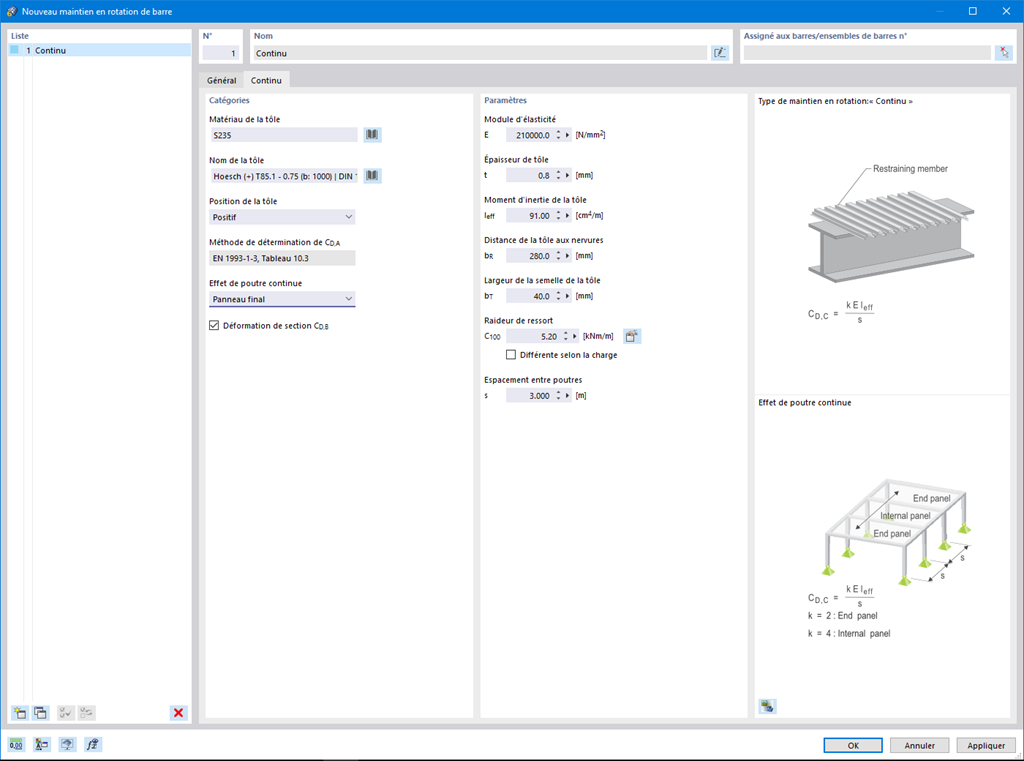Click the continuous beam effect diagram
This screenshot has height=761, width=1024.
click(898, 532)
